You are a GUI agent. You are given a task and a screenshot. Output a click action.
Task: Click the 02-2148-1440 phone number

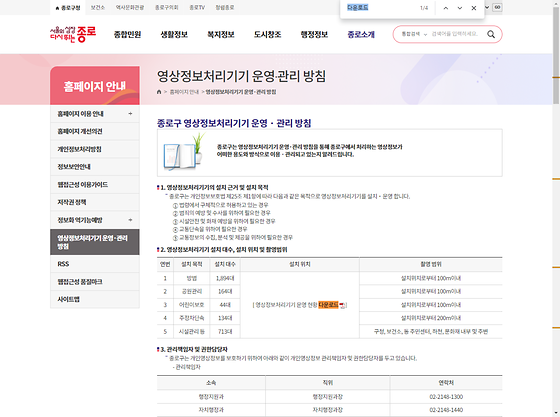[446, 410]
